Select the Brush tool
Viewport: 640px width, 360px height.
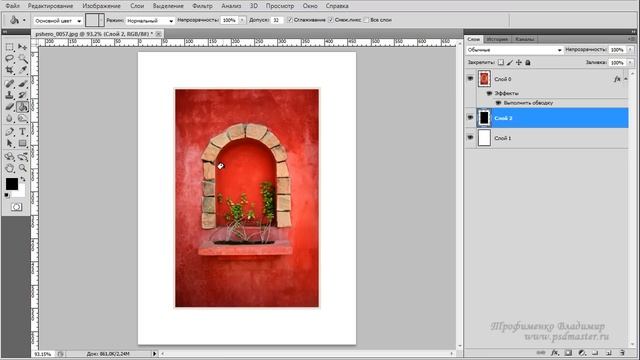(x=22, y=84)
